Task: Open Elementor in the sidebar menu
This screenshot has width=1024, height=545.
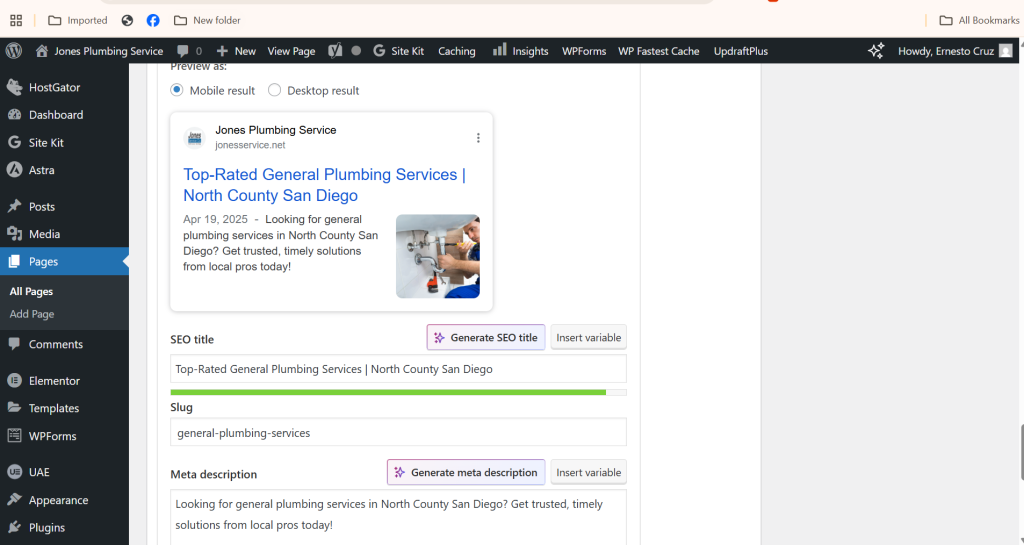Action: (54, 381)
